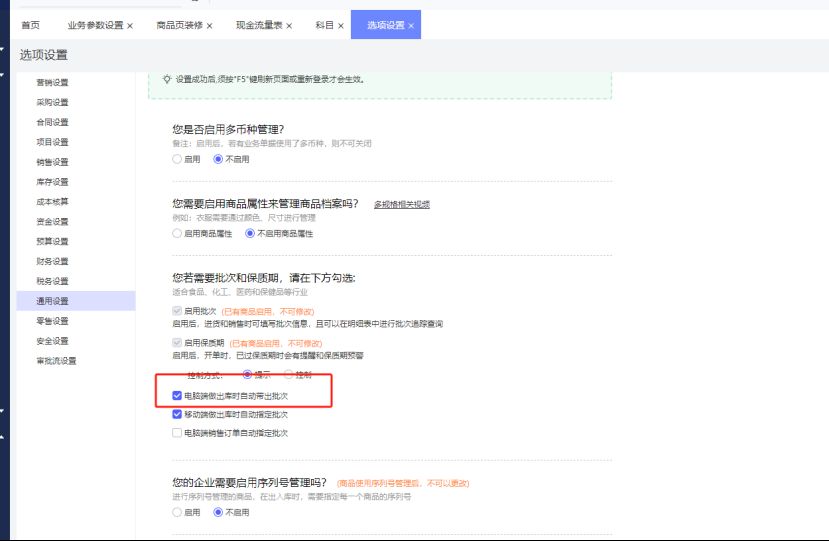
Task: Close the 科目 tab
Action: point(341,25)
